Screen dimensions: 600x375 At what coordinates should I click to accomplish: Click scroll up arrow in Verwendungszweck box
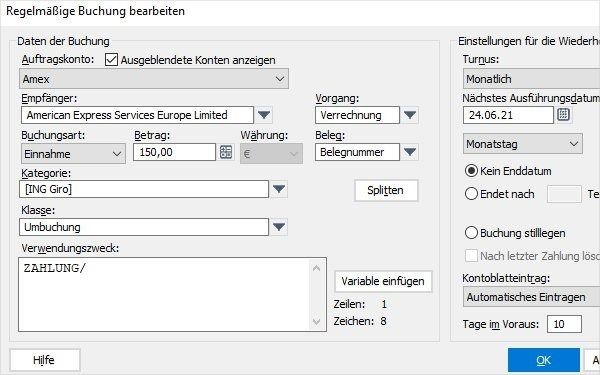316,268
